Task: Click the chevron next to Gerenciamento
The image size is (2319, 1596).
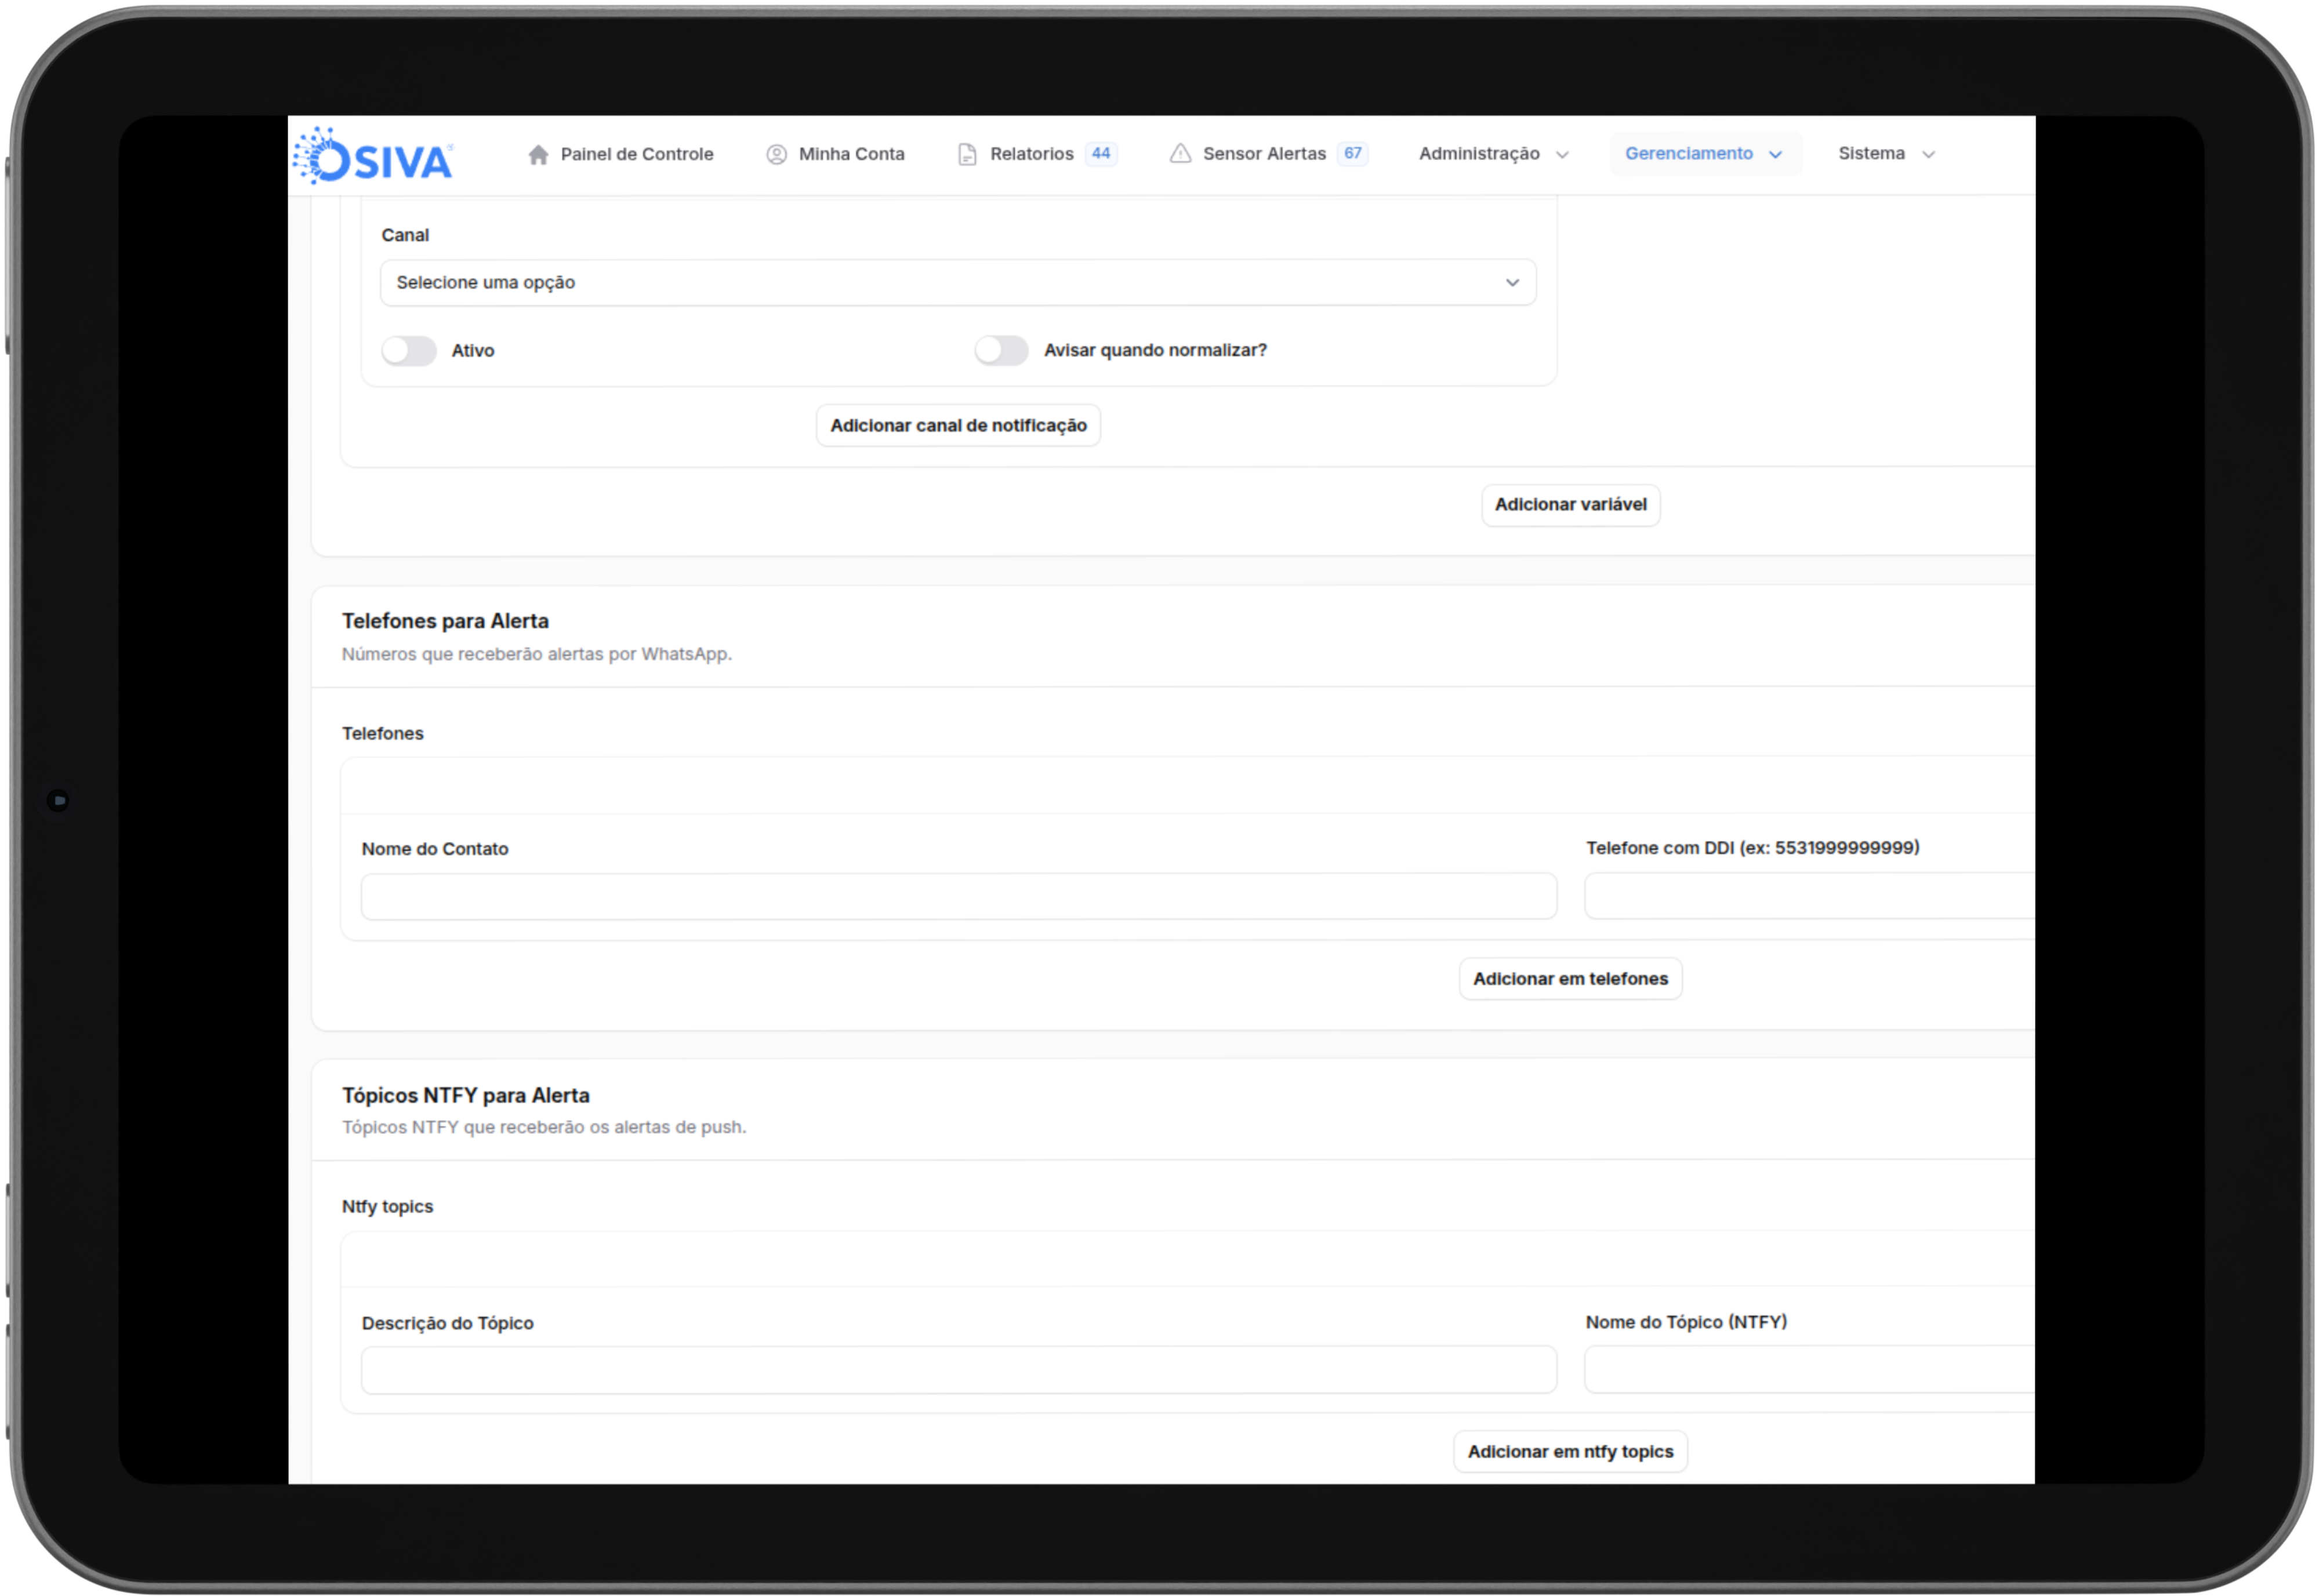Action: [1775, 155]
